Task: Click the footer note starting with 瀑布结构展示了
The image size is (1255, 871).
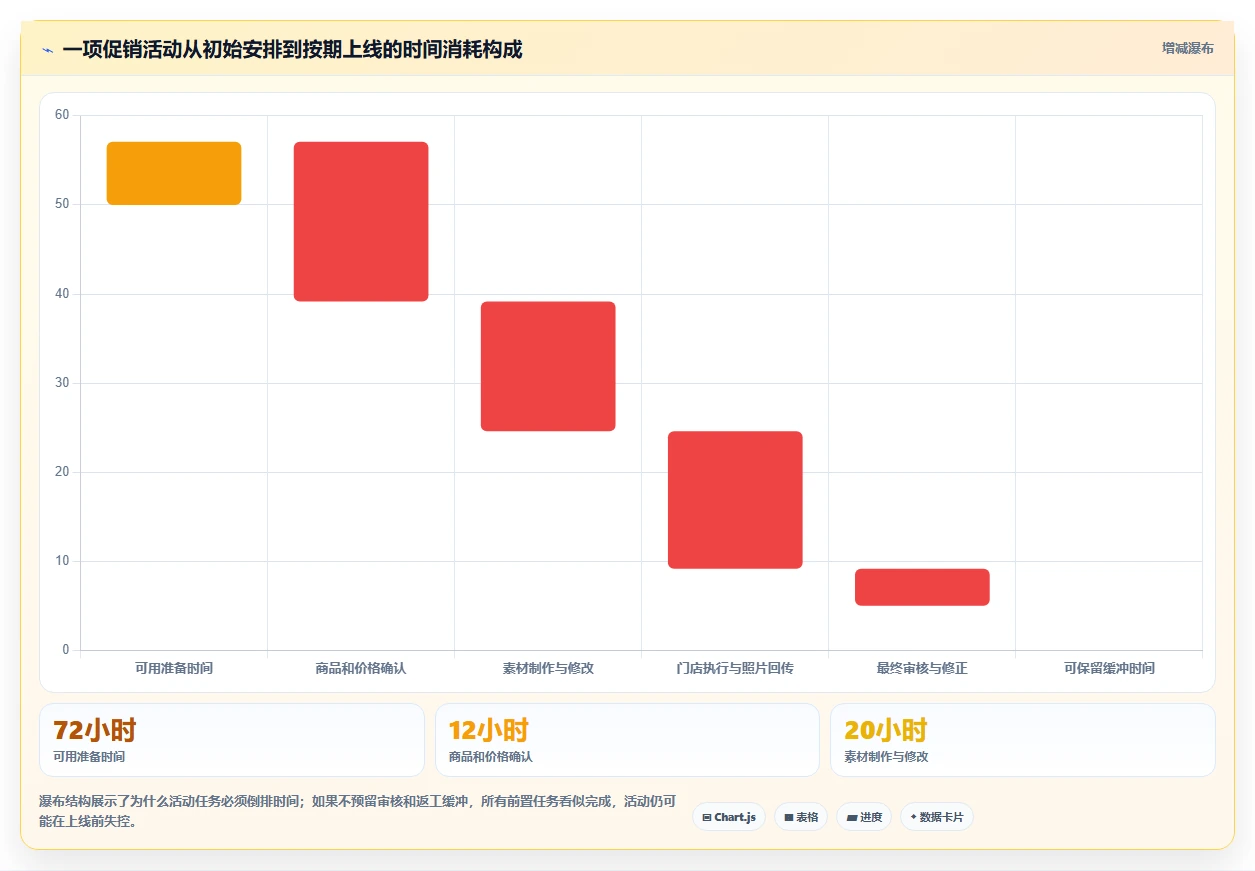Action: pos(358,811)
